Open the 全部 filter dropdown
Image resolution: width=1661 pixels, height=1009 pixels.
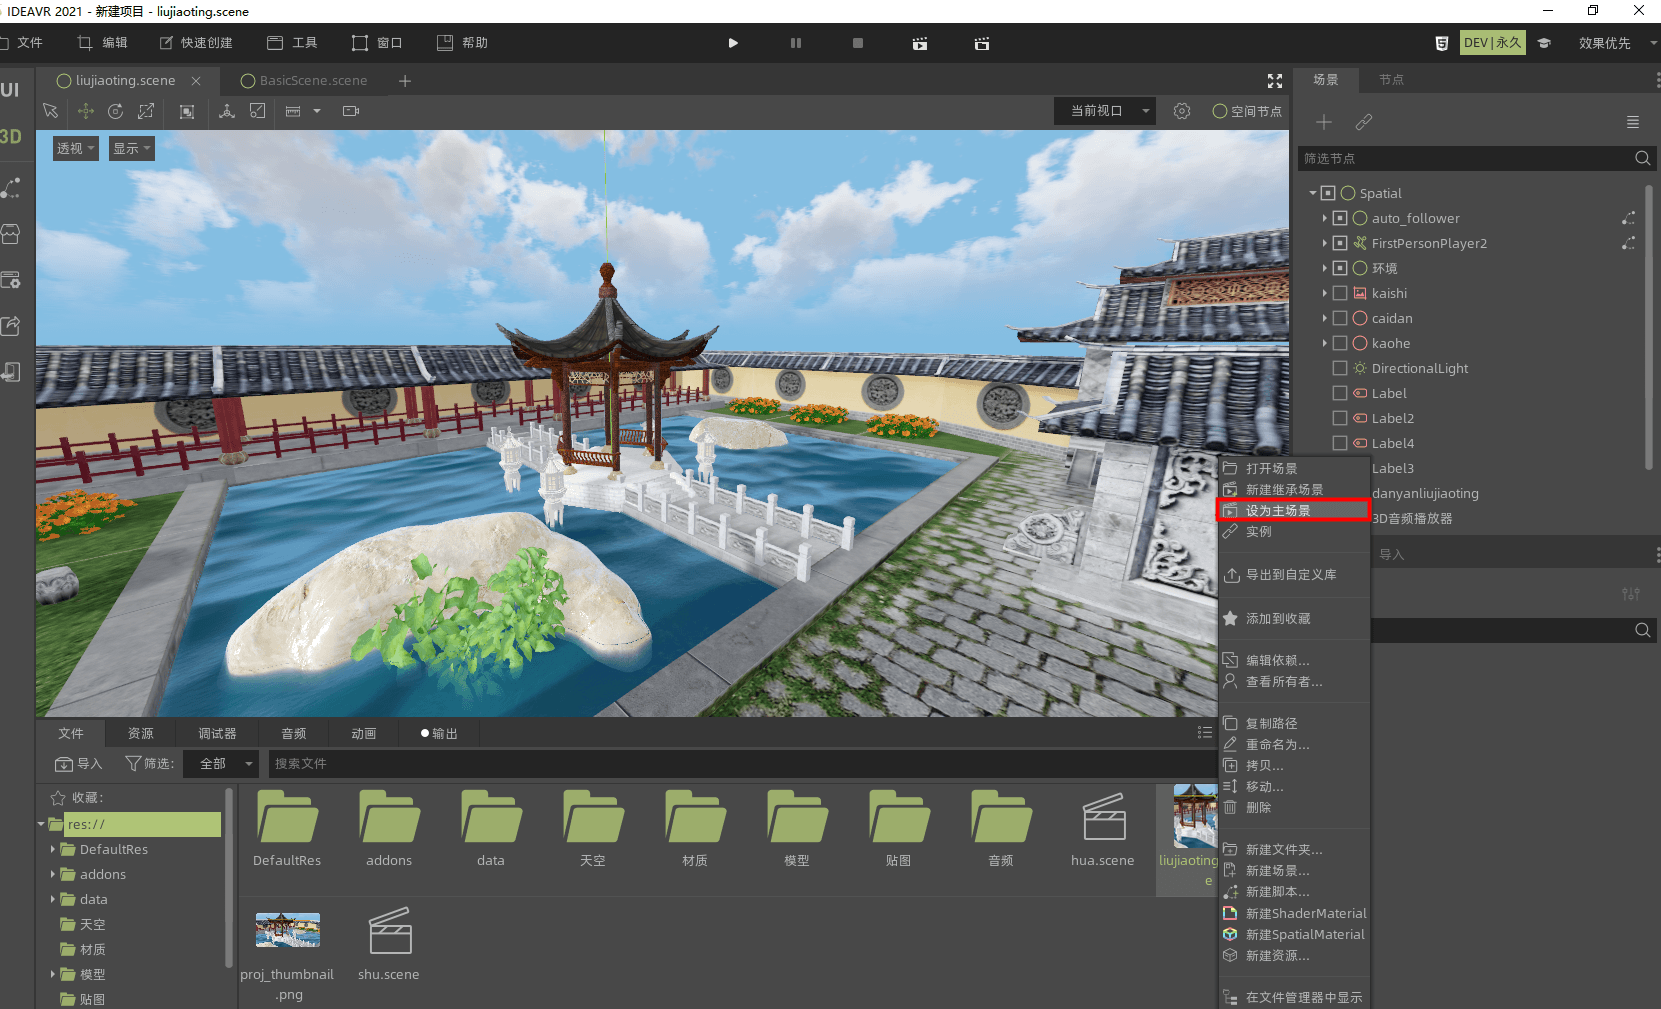click(222, 763)
